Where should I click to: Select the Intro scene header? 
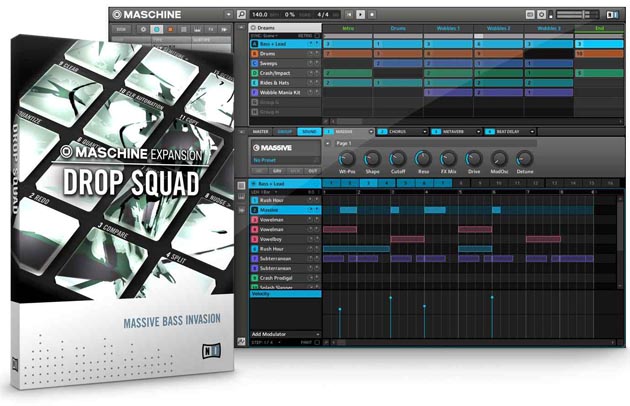[x=348, y=28]
